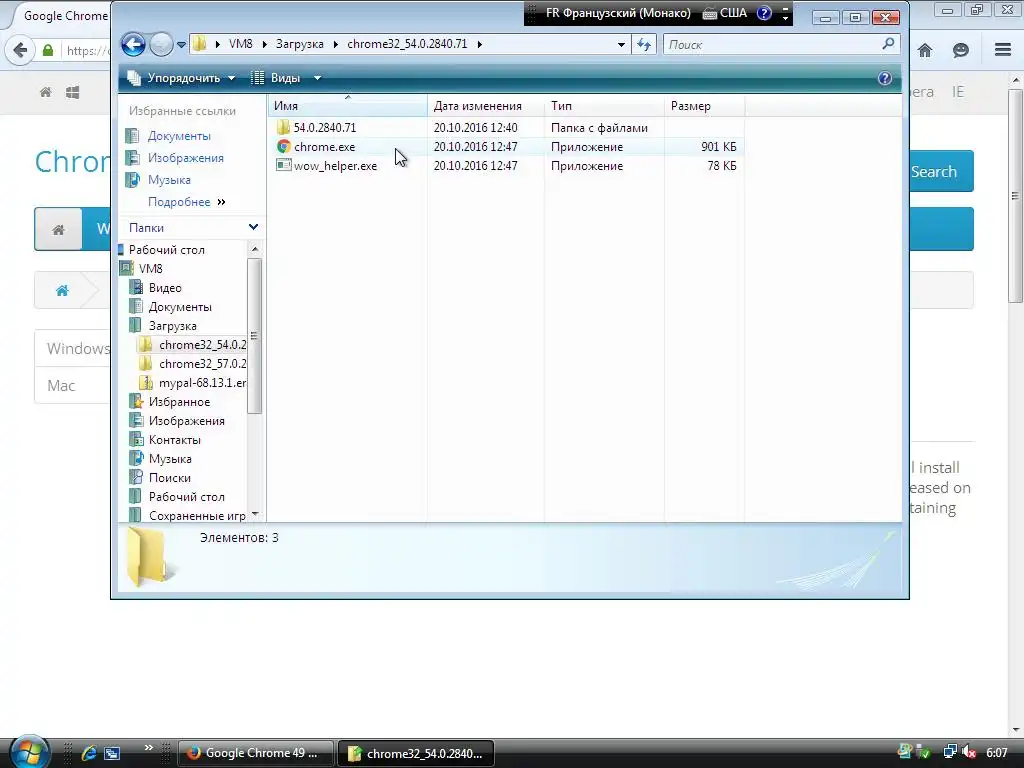The image size is (1024, 768).
Task: Select Контакты in folder tree
Action: coord(174,440)
